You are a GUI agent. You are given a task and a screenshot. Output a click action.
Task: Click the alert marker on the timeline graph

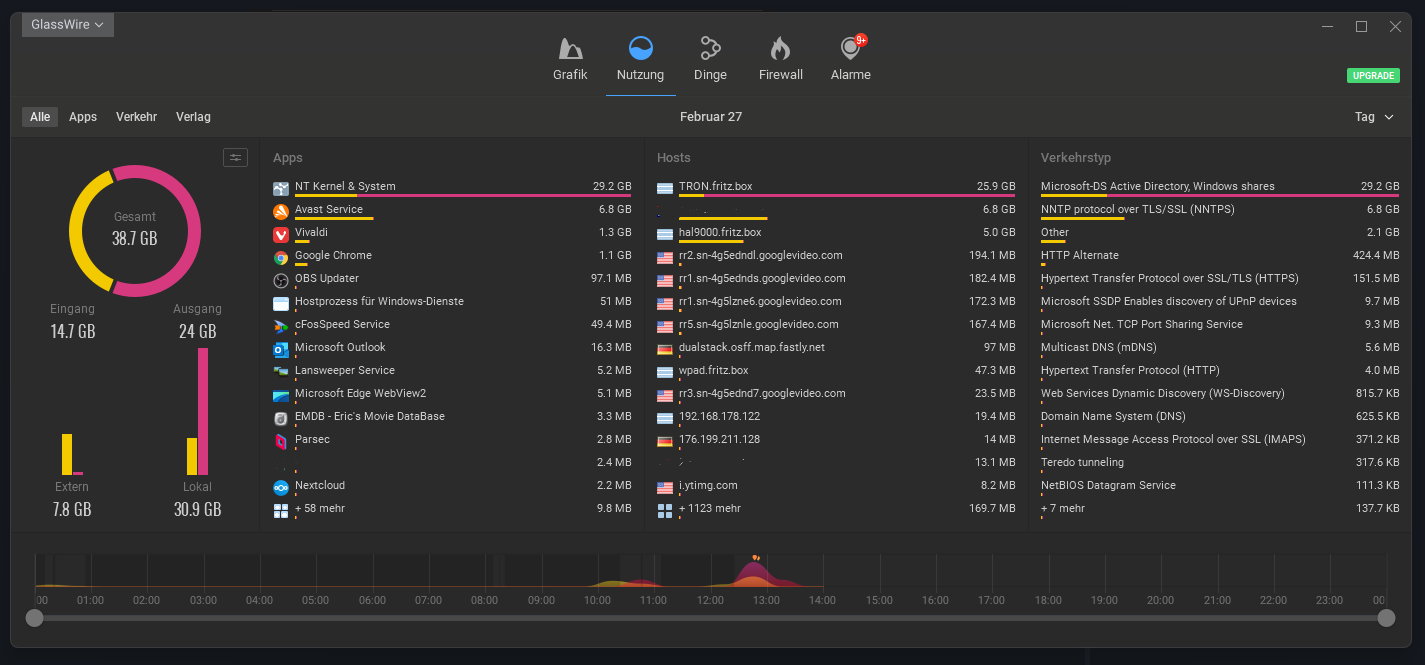click(756, 558)
